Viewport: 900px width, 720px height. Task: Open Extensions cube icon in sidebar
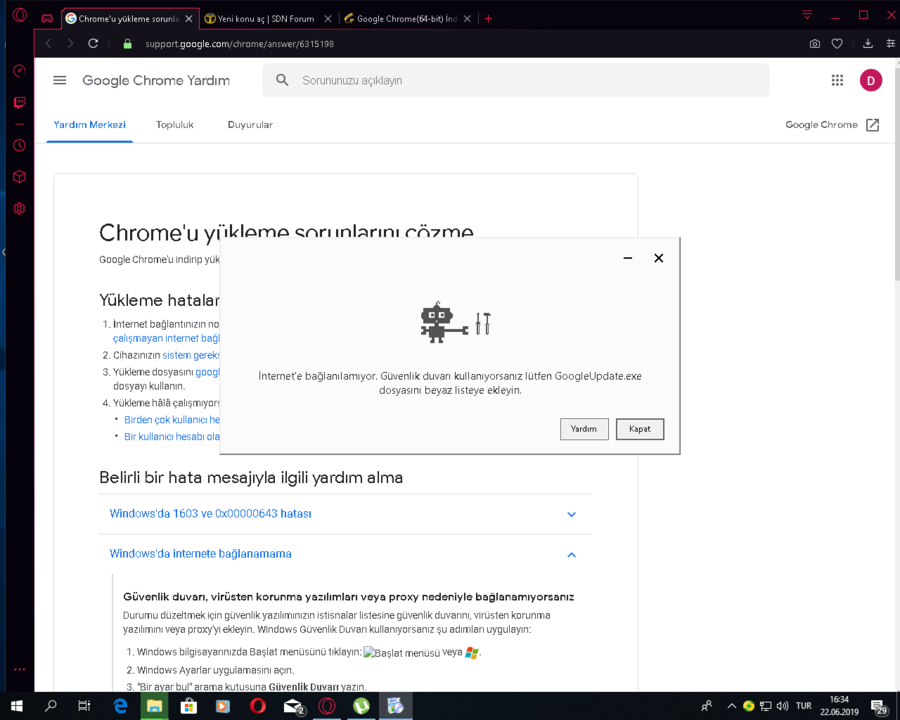(20, 177)
